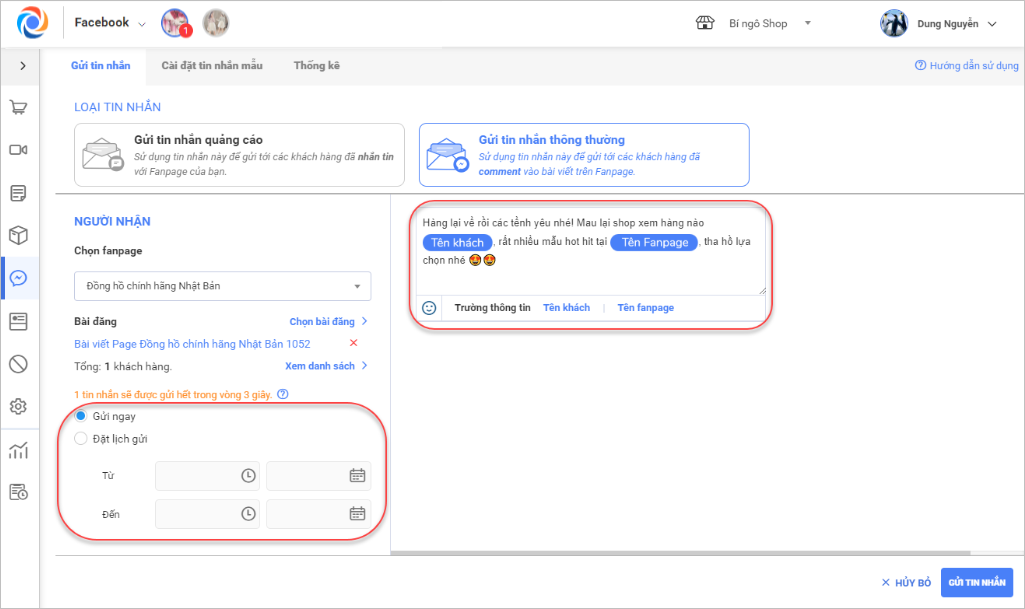Image resolution: width=1025 pixels, height=609 pixels.
Task: Click the Từ time input field
Action: 207,476
